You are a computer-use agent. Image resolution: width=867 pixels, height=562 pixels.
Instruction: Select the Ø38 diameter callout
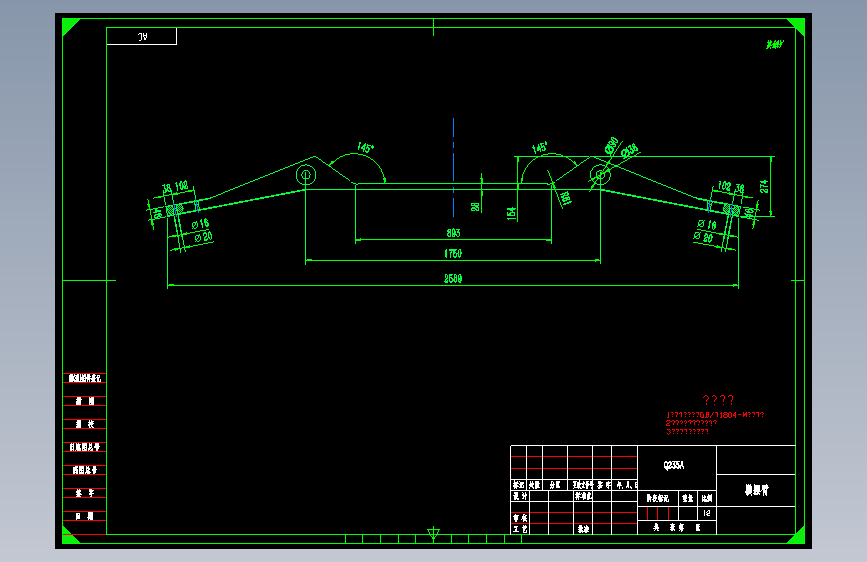point(630,150)
